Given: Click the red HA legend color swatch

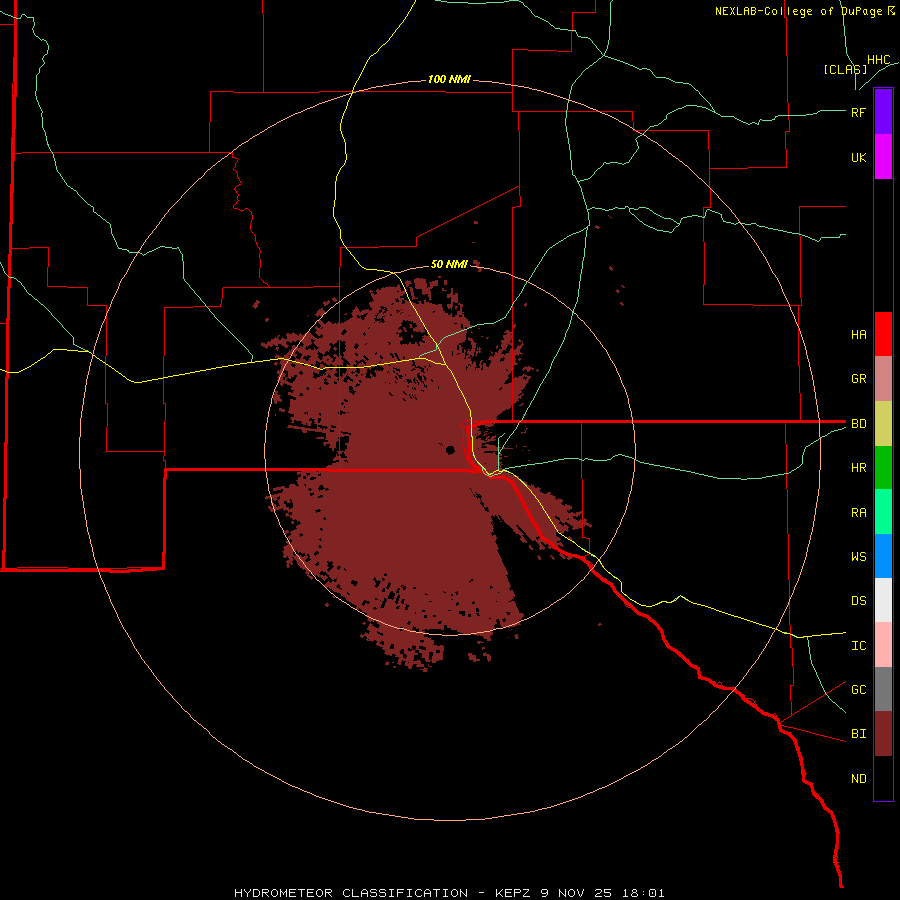Looking at the screenshot, I should click(883, 334).
